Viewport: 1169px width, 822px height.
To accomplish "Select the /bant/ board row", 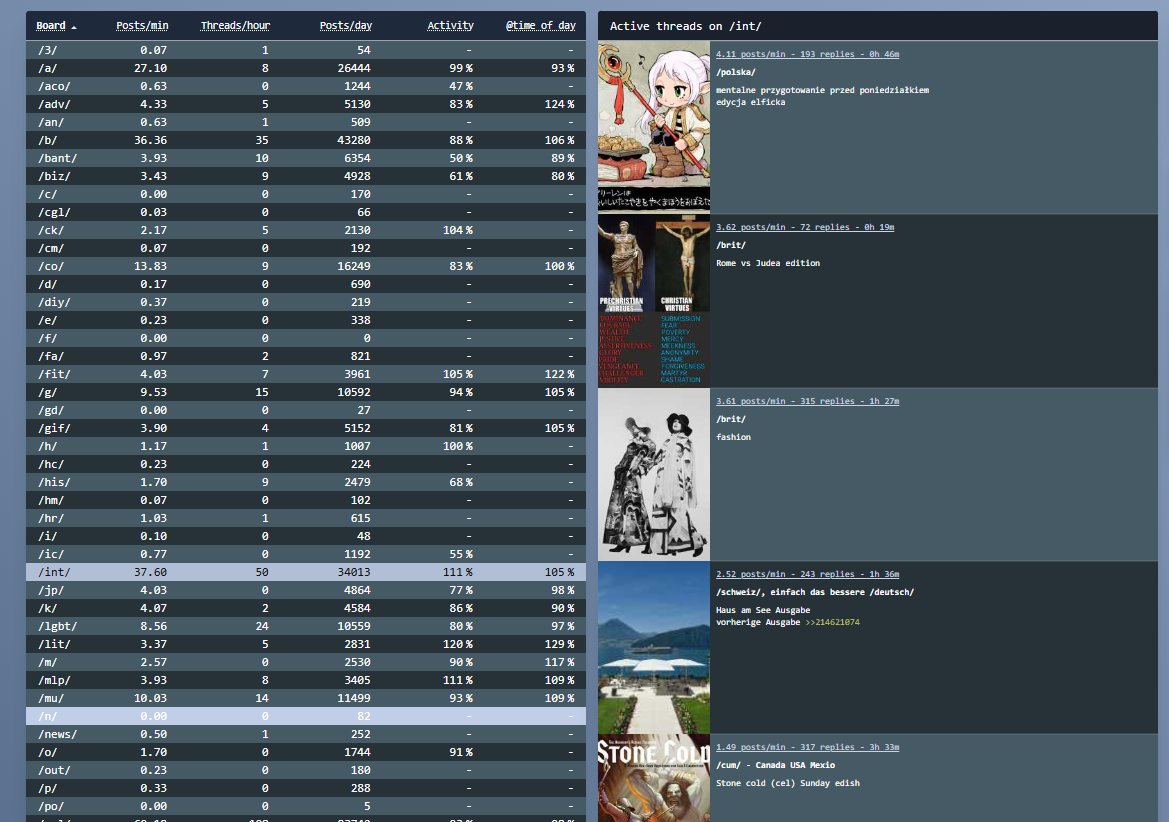I will coord(306,158).
